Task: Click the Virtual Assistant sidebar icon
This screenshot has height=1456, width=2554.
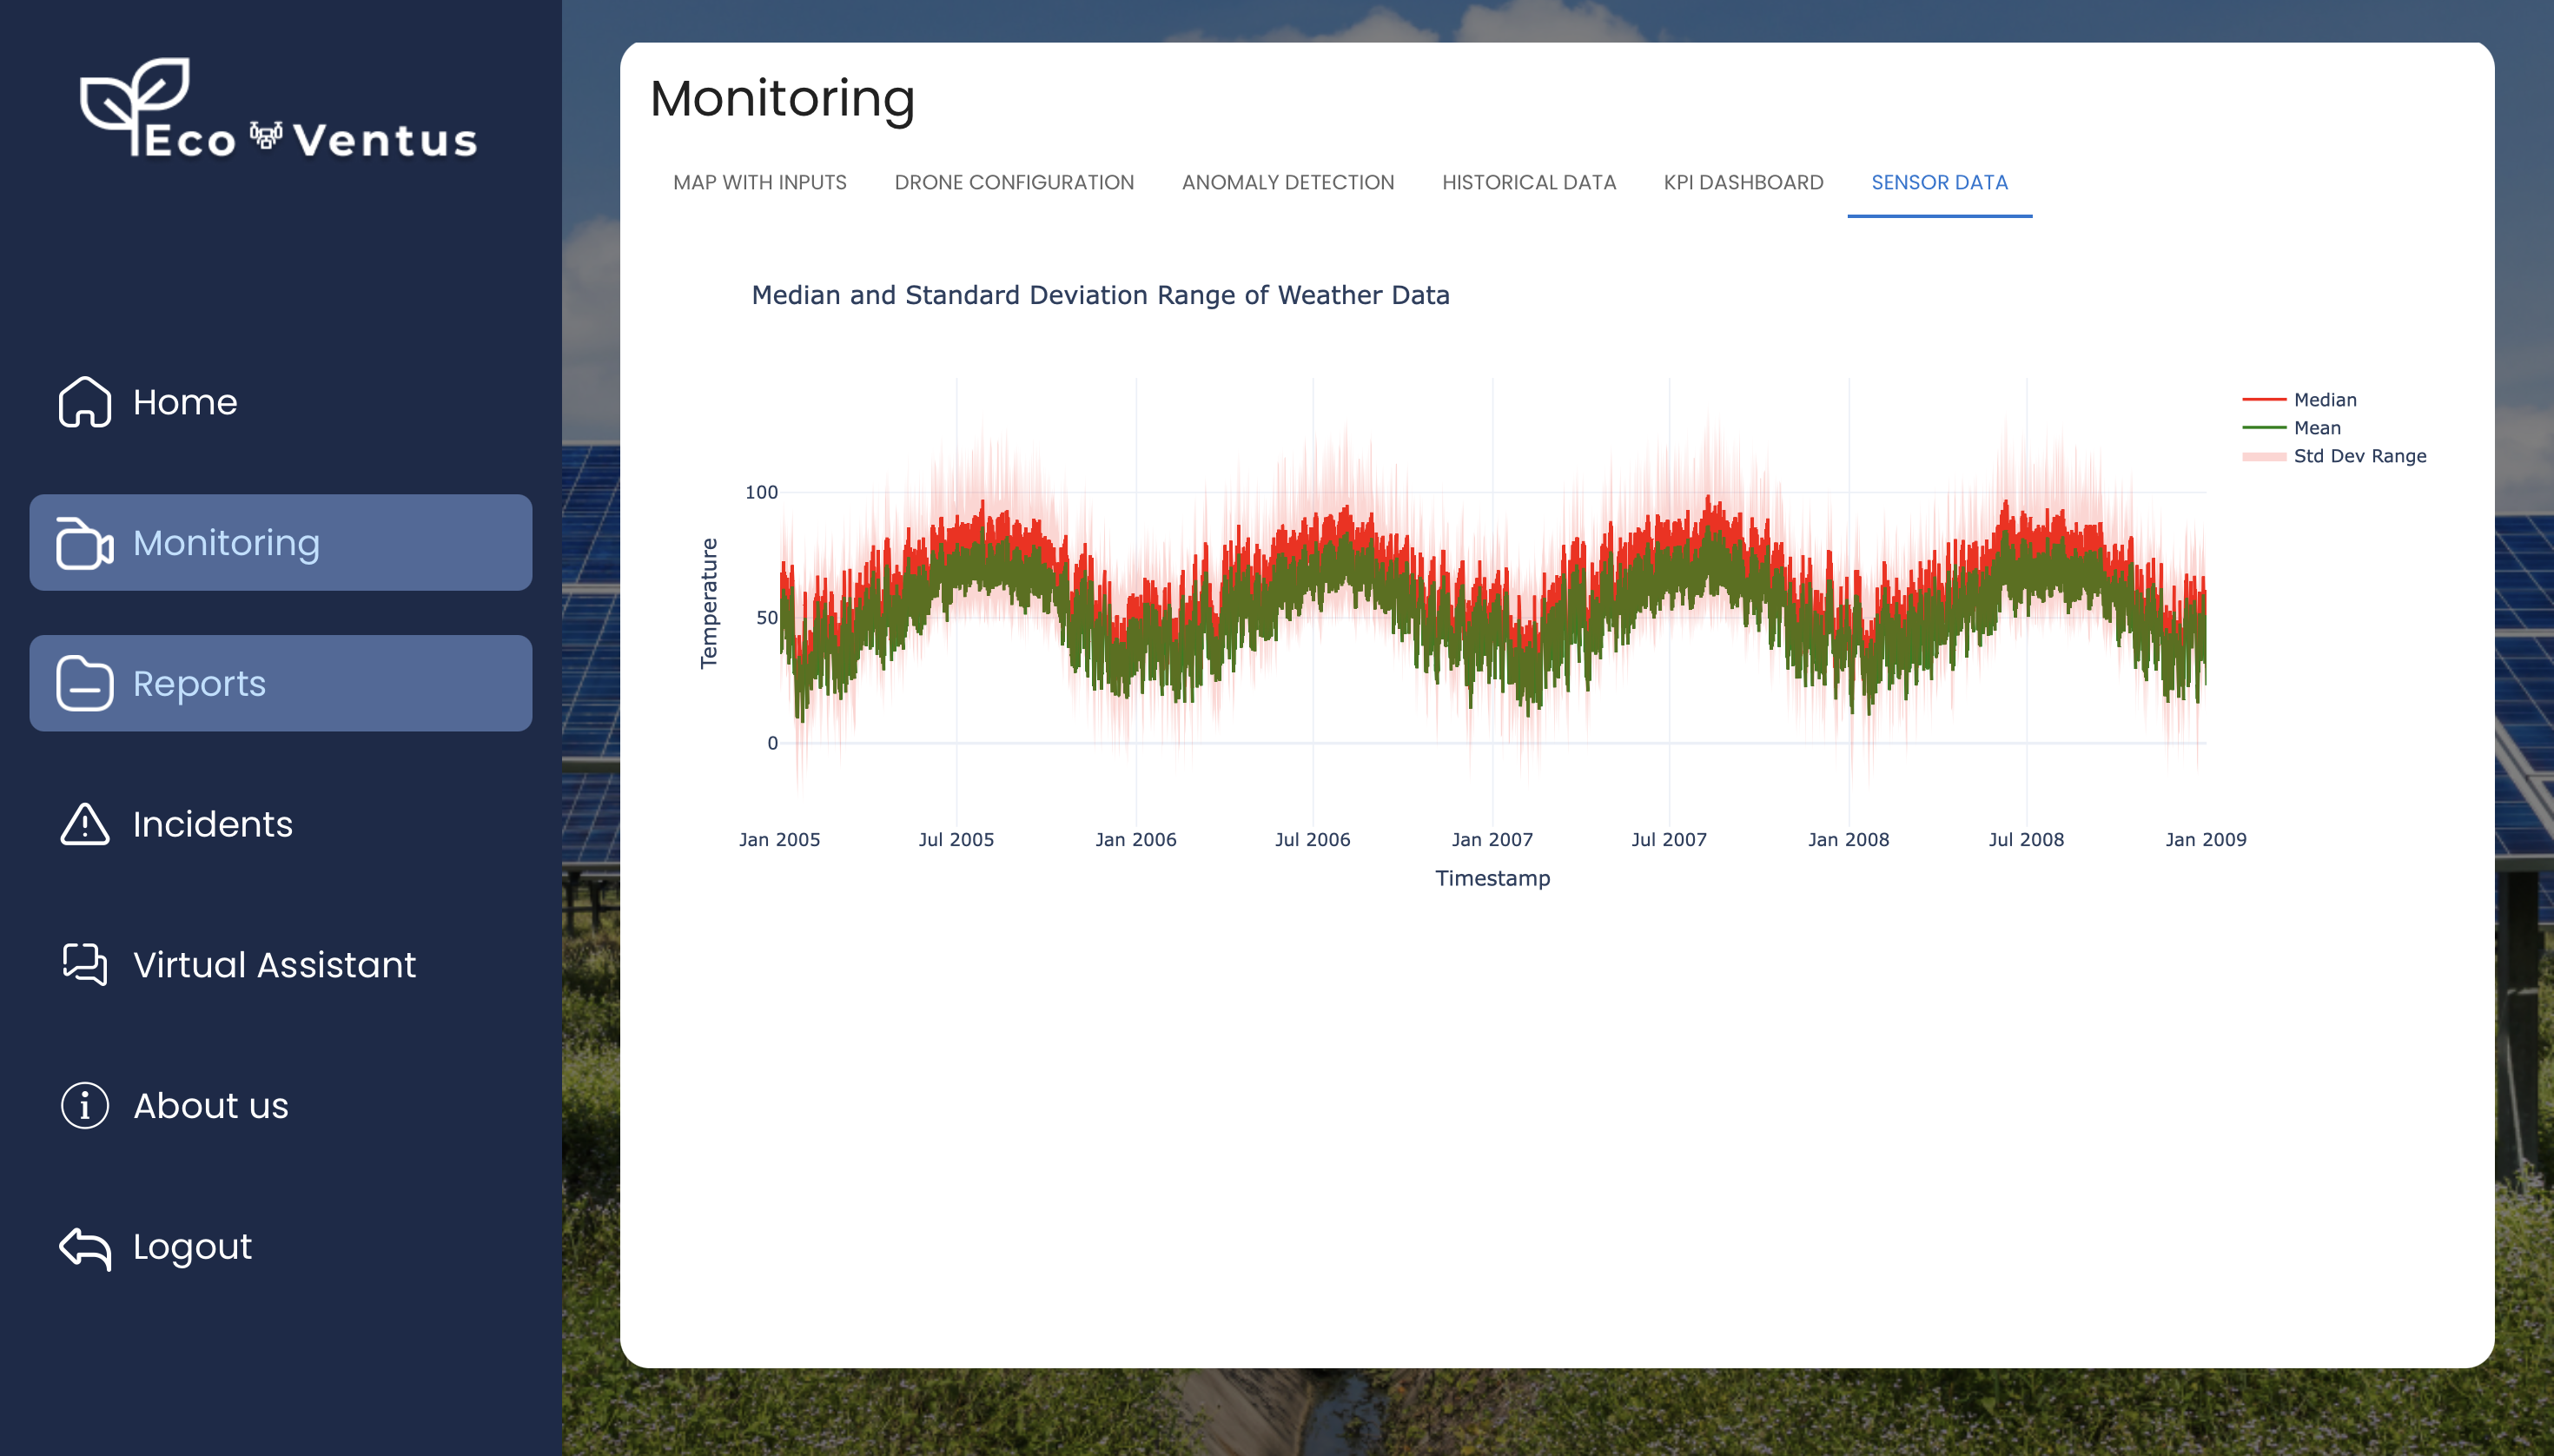Action: click(83, 963)
